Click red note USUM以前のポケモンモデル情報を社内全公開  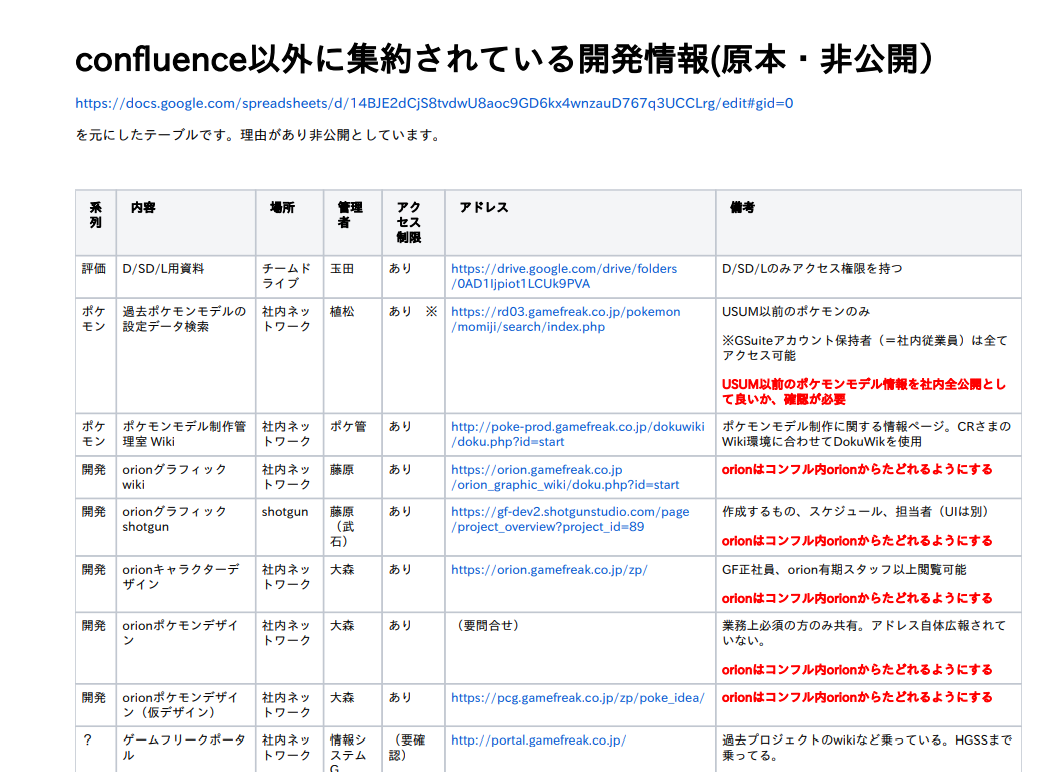864,391
